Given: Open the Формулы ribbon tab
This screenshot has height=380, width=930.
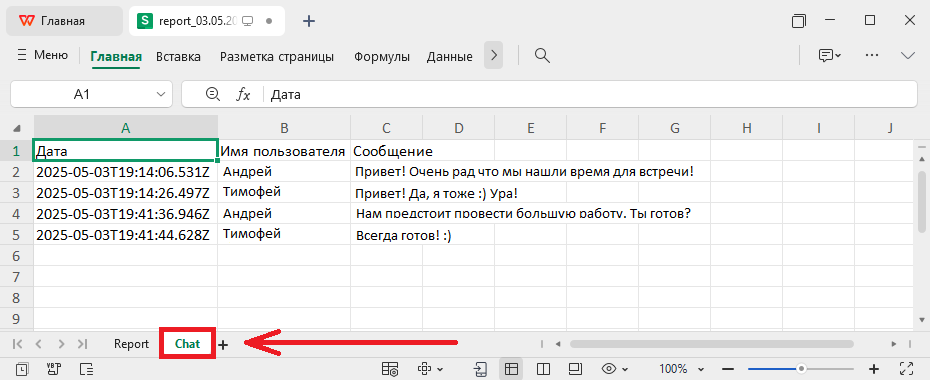Looking at the screenshot, I should 382,57.
